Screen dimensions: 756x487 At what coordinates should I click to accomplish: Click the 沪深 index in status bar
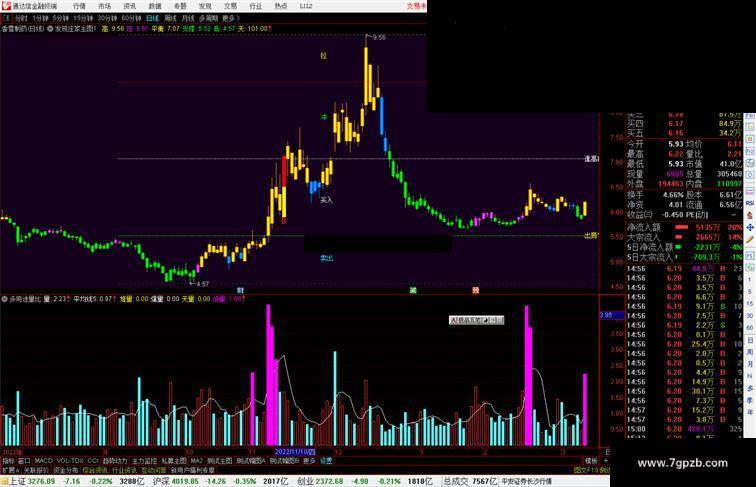click(x=161, y=481)
